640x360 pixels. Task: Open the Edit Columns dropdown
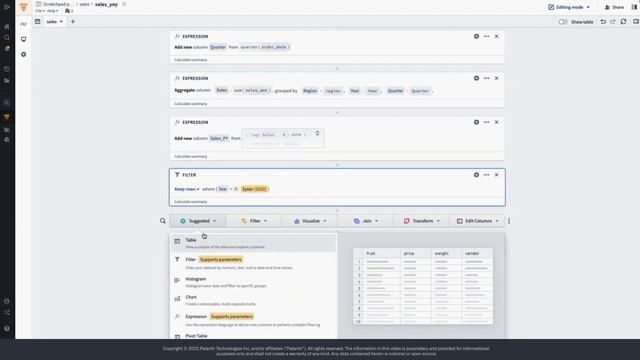tap(478, 221)
